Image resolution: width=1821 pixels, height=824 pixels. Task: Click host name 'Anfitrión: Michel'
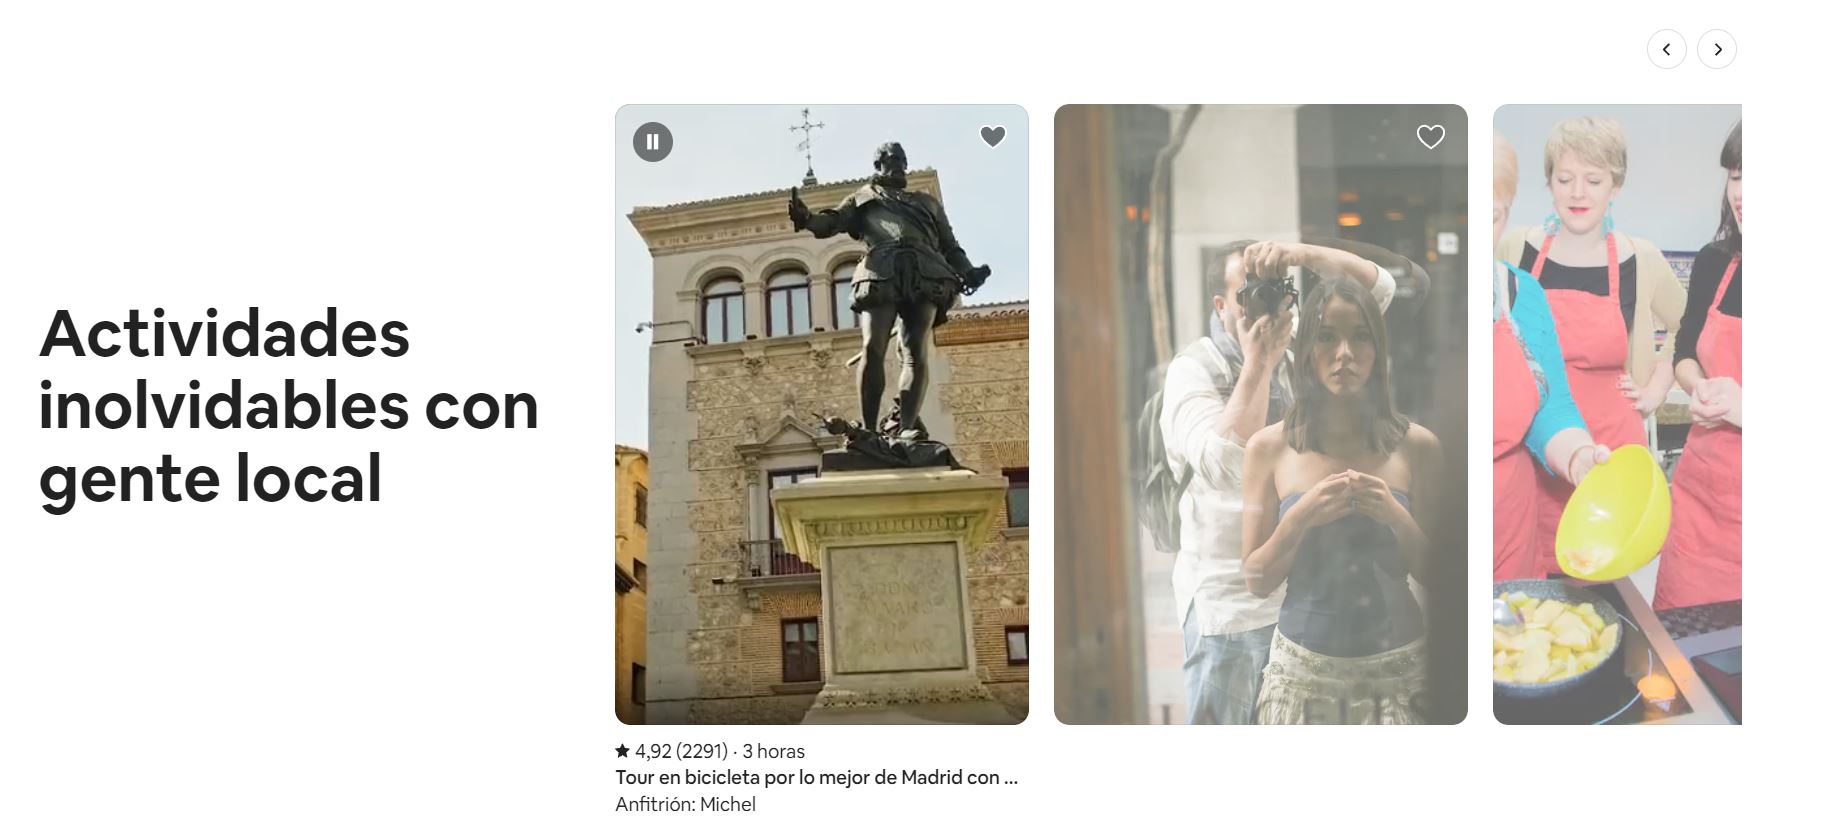(x=685, y=804)
